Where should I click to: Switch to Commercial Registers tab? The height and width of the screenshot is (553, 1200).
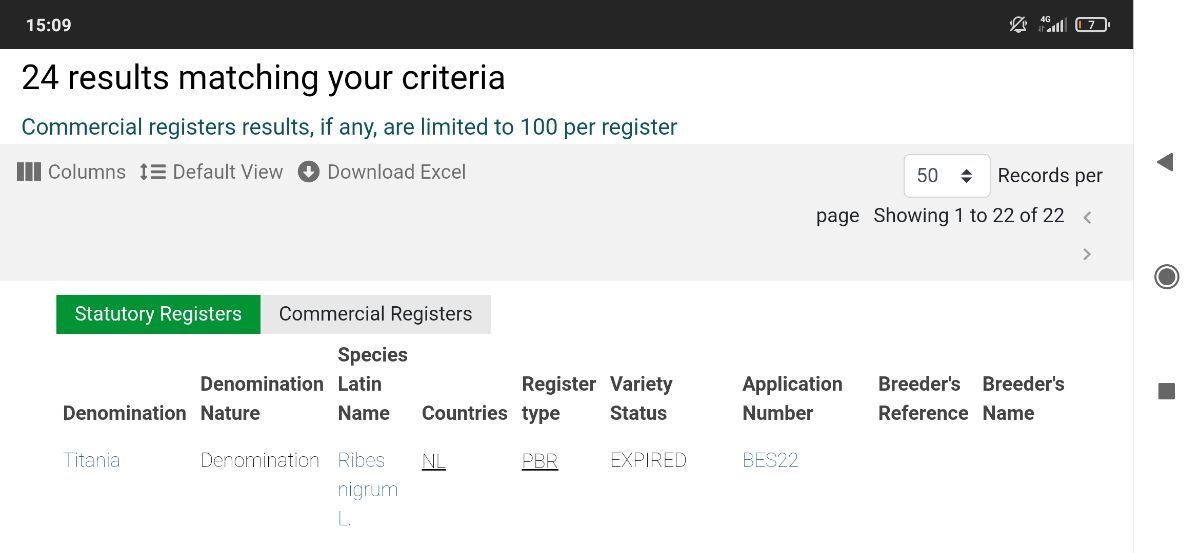(x=375, y=314)
